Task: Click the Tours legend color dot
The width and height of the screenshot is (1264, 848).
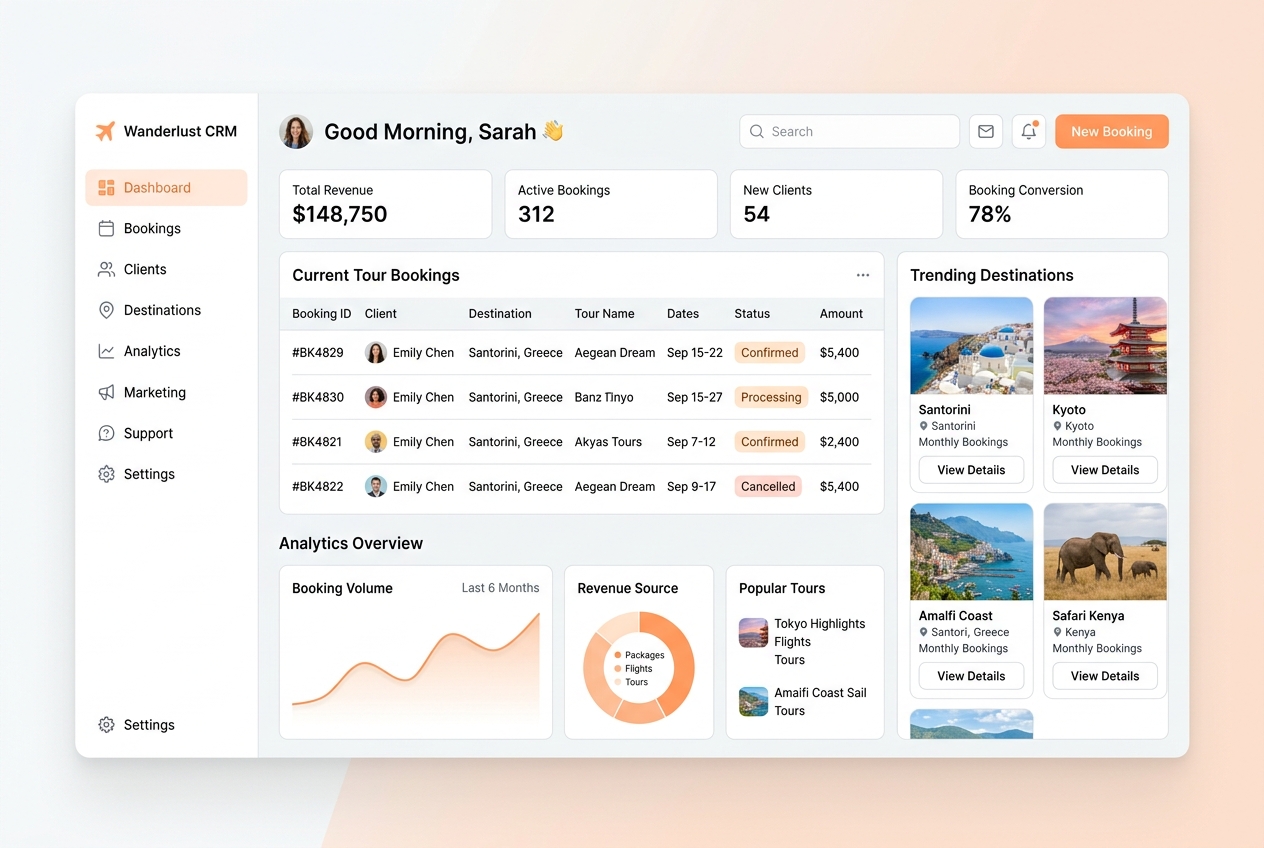Action: pyautogui.click(x=618, y=682)
